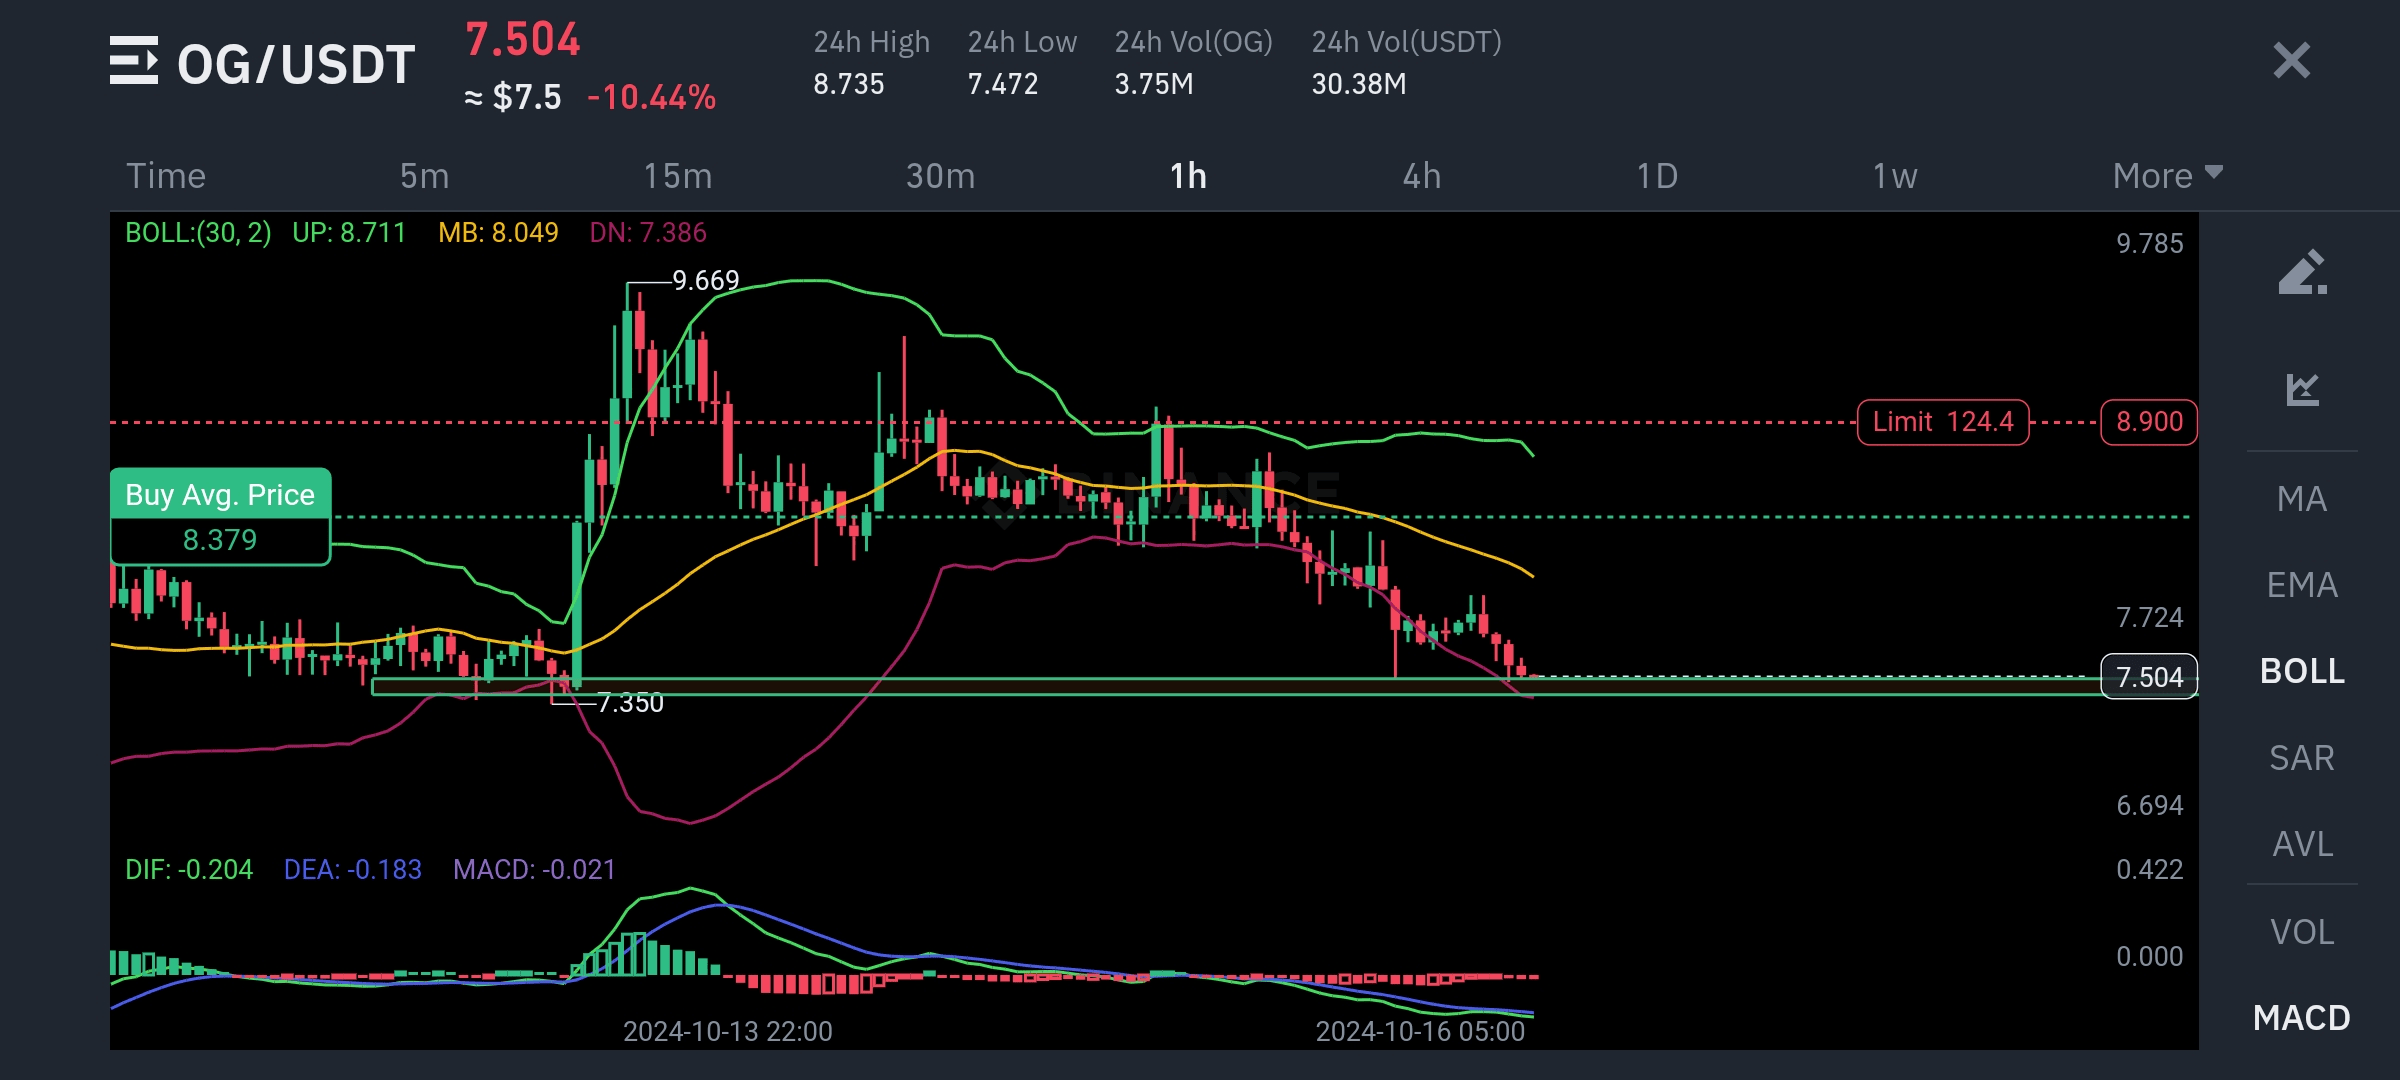The width and height of the screenshot is (2400, 1080).
Task: Select the Time line chart view
Action: [x=166, y=176]
